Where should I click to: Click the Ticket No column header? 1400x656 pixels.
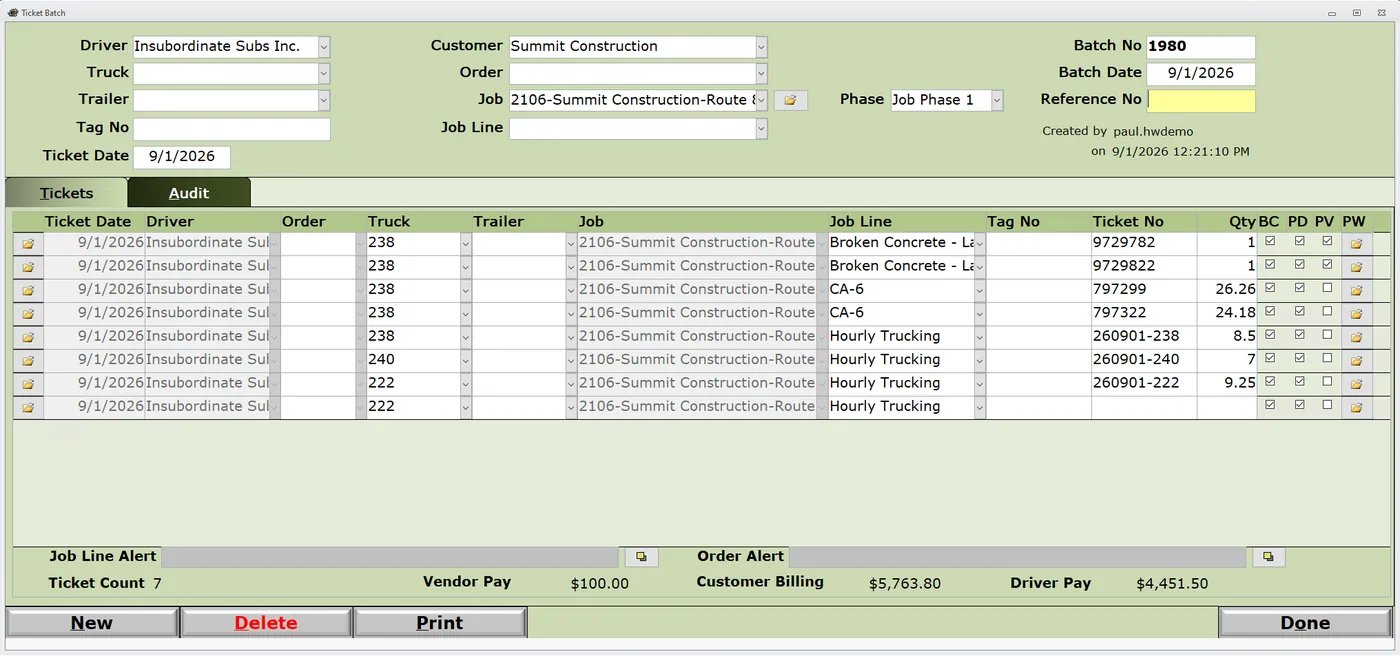[1128, 222]
